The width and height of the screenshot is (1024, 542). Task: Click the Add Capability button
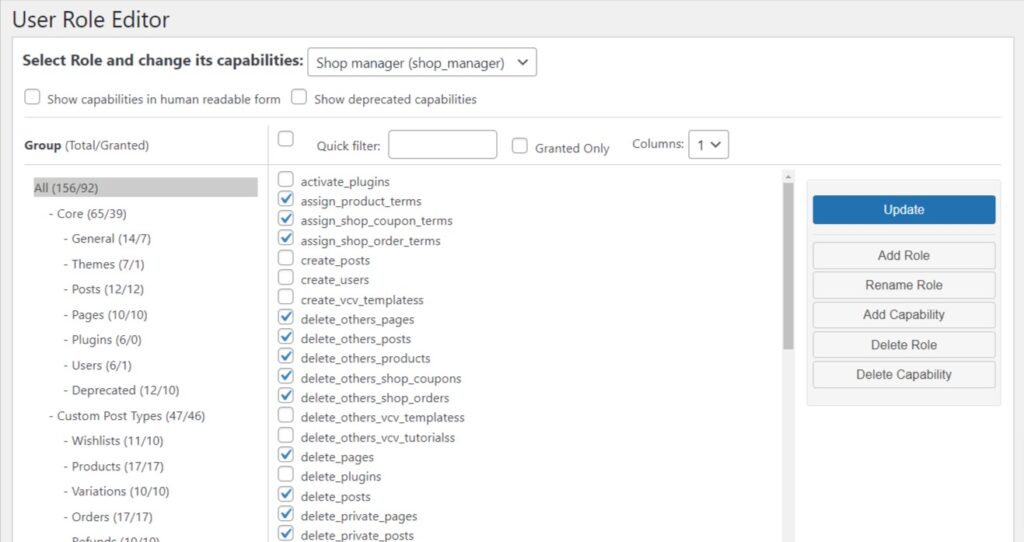[x=903, y=315]
